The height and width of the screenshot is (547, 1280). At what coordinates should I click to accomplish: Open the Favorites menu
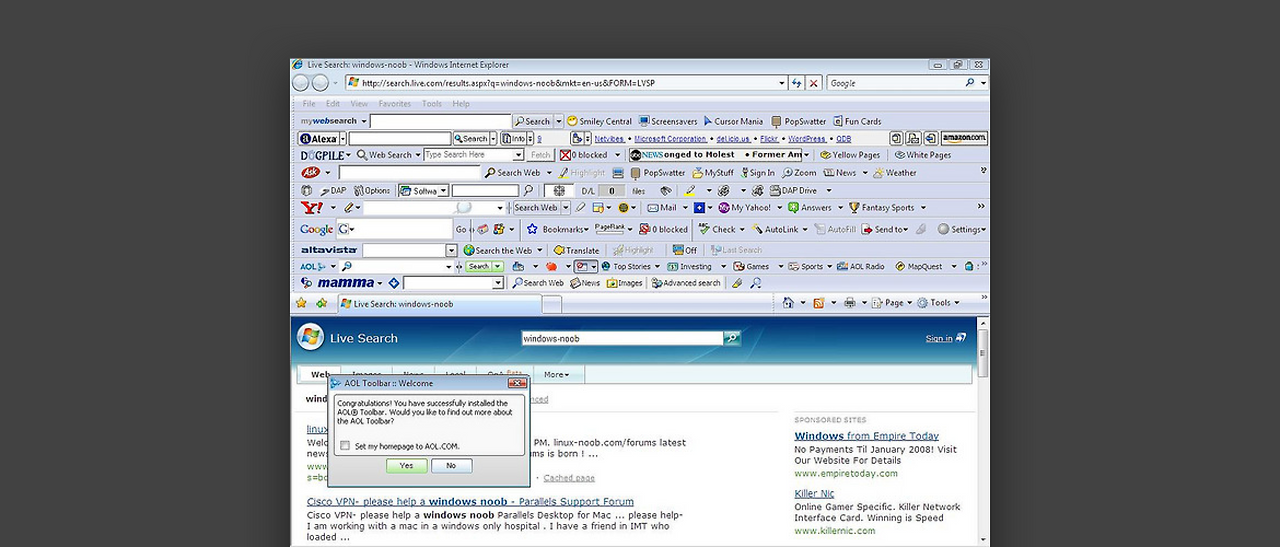click(x=395, y=104)
